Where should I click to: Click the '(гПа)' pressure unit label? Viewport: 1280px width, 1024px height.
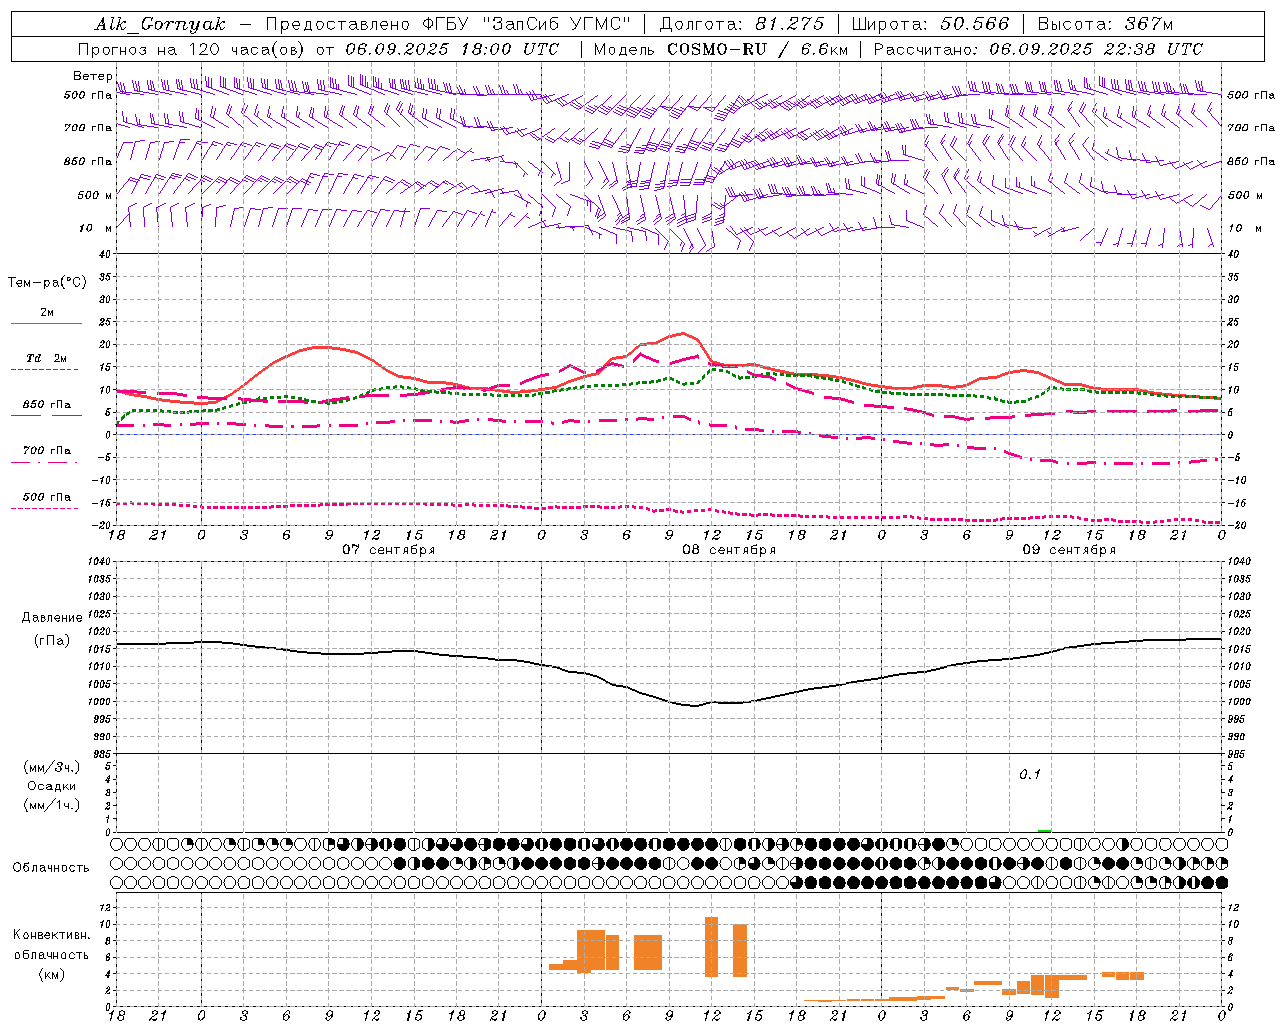(52, 641)
